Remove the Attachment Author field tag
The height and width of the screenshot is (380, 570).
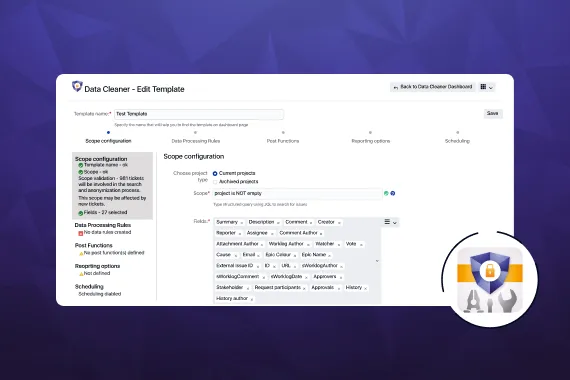pyautogui.click(x=262, y=245)
